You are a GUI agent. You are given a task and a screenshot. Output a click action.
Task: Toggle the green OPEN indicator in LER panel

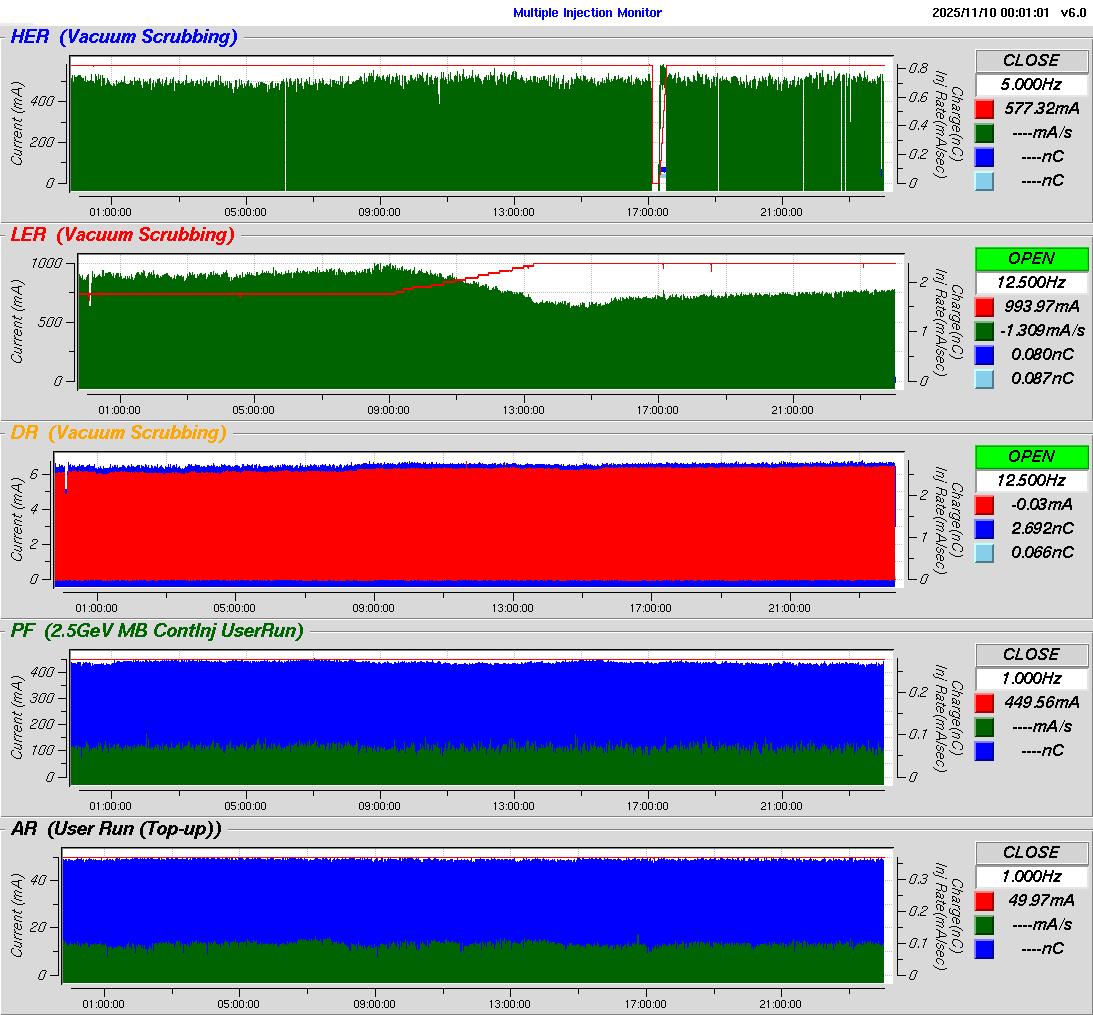click(1031, 258)
